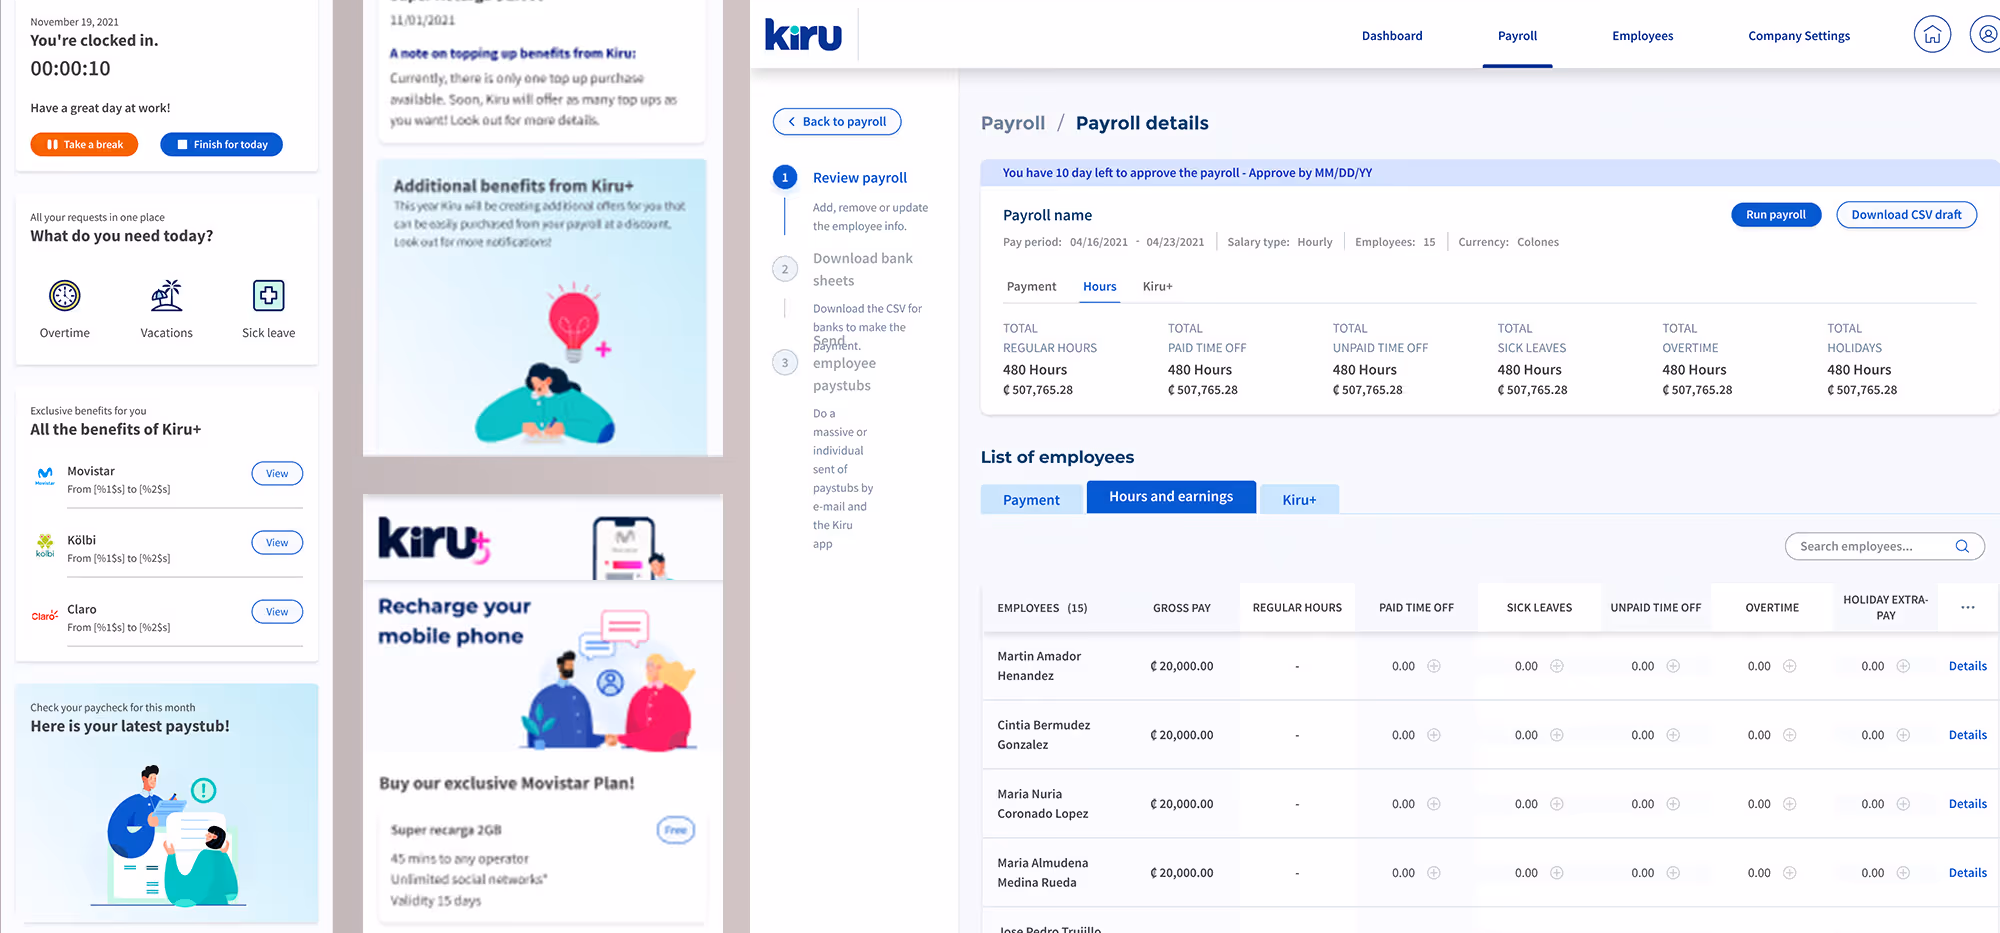
Task: Open Details for Martin Amador Henandez
Action: pos(1967,666)
